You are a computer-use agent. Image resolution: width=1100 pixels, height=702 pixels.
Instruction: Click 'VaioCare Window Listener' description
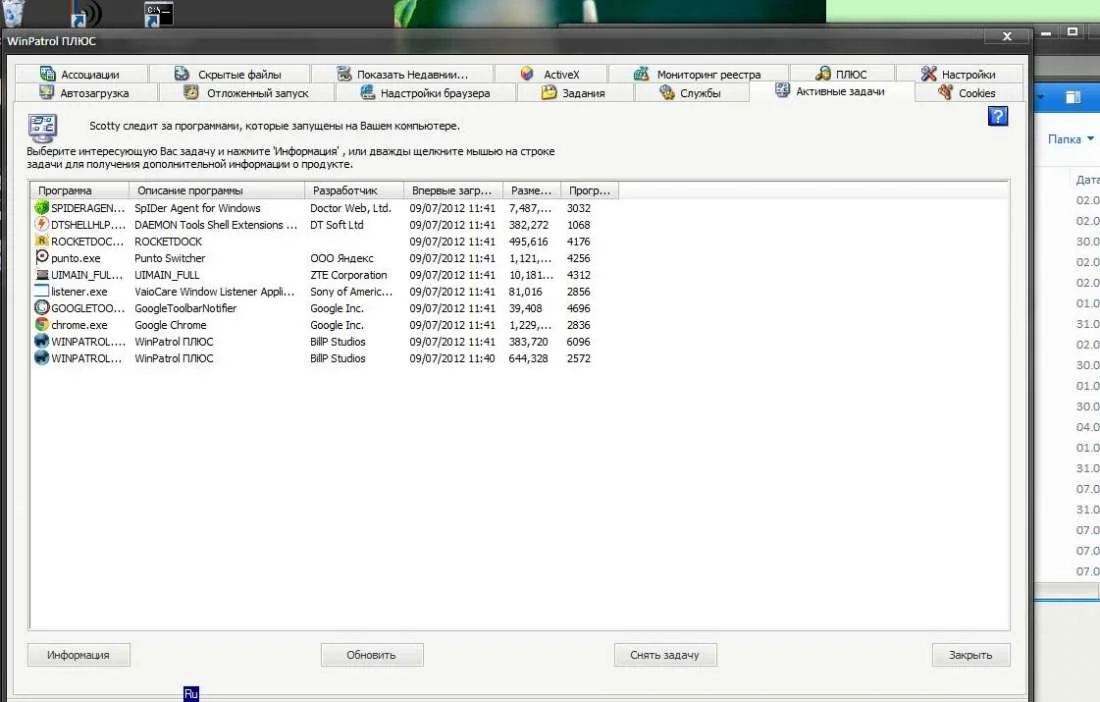pyautogui.click(x=215, y=292)
